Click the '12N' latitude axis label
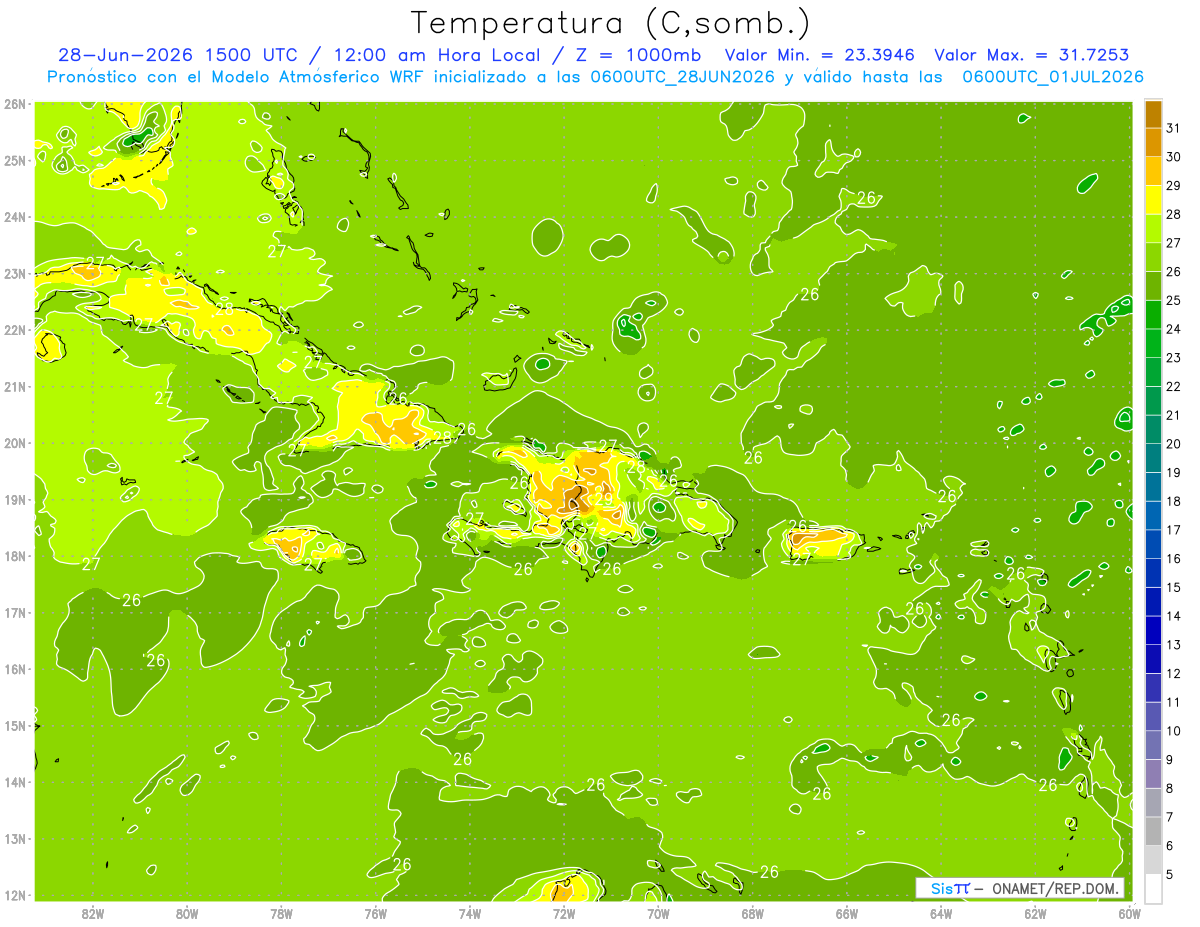1200x927 pixels. point(15,895)
